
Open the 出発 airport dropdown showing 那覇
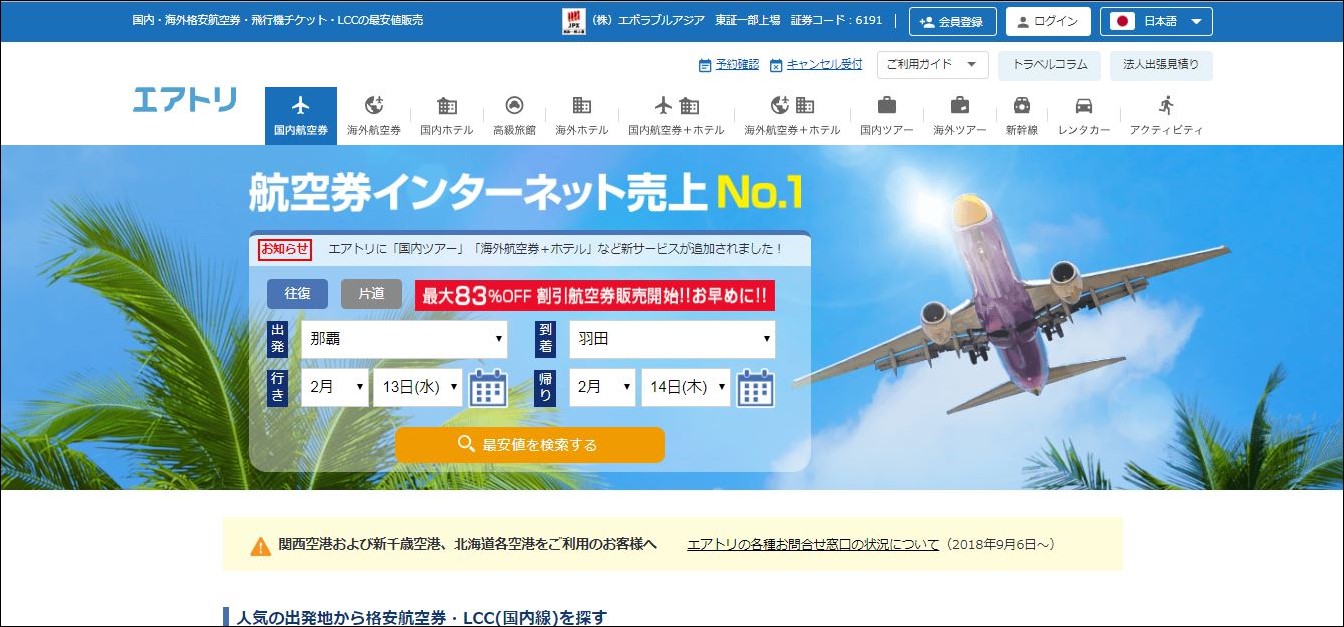[x=404, y=339]
